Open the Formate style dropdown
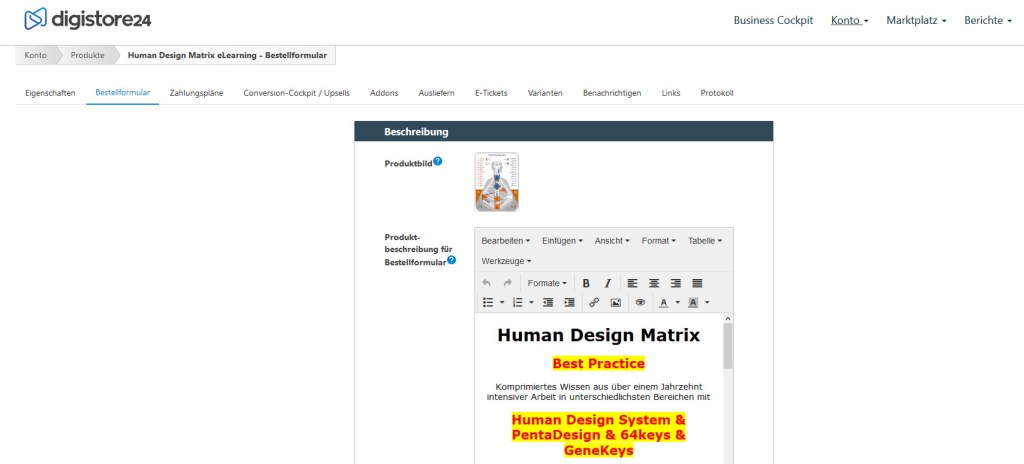The width and height of the screenshot is (1024, 464). pyautogui.click(x=547, y=283)
